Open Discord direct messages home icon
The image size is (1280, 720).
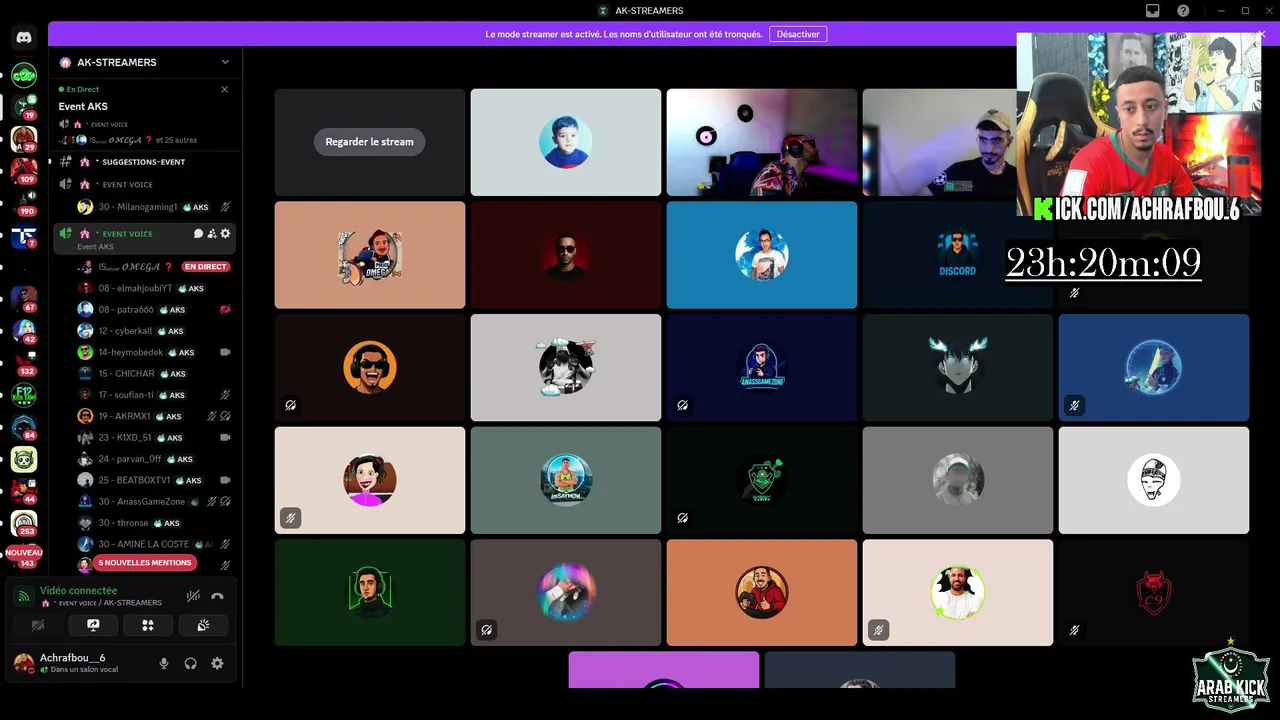pos(24,37)
